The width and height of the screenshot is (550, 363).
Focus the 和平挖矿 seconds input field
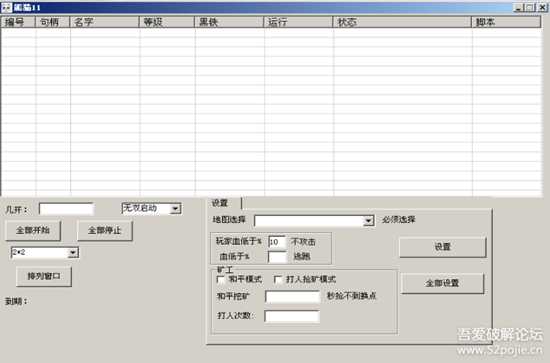pos(293,297)
